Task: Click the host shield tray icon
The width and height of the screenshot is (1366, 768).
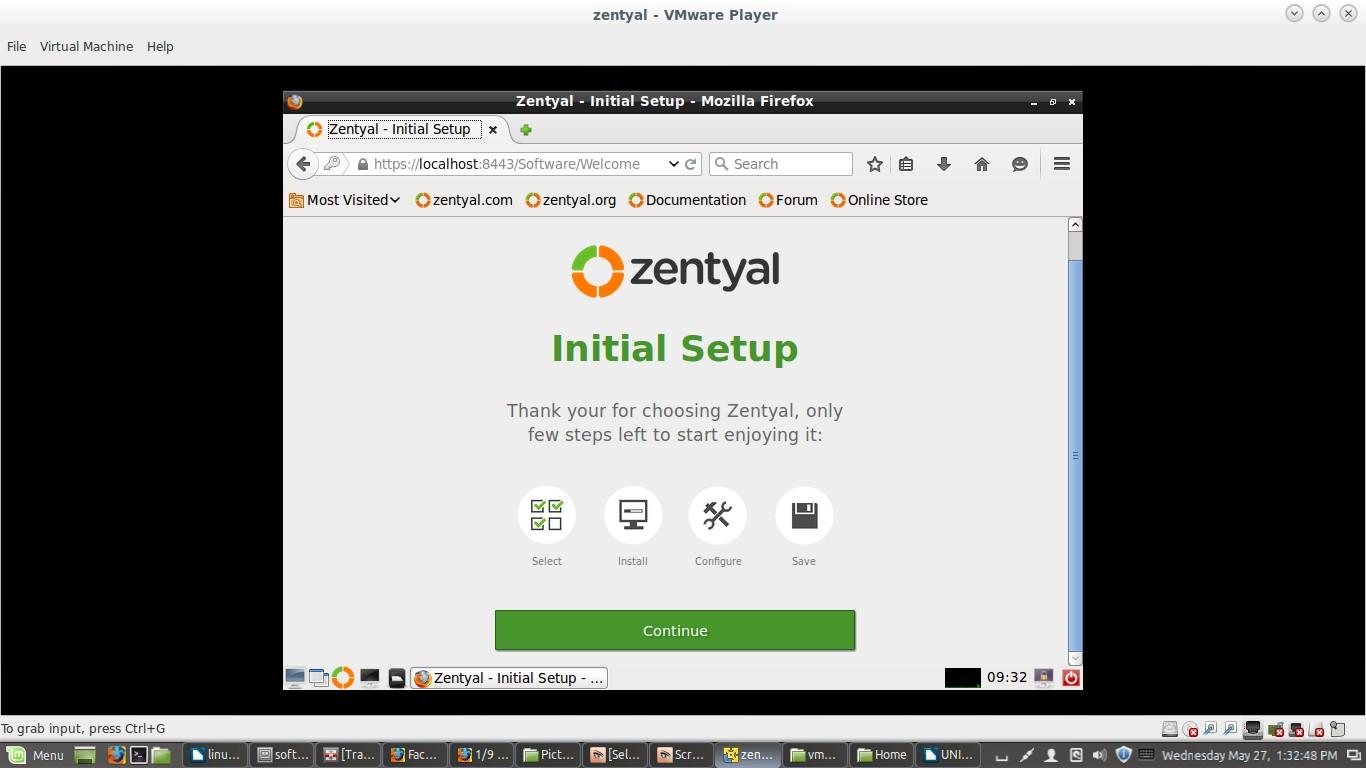Action: pos(1123,755)
